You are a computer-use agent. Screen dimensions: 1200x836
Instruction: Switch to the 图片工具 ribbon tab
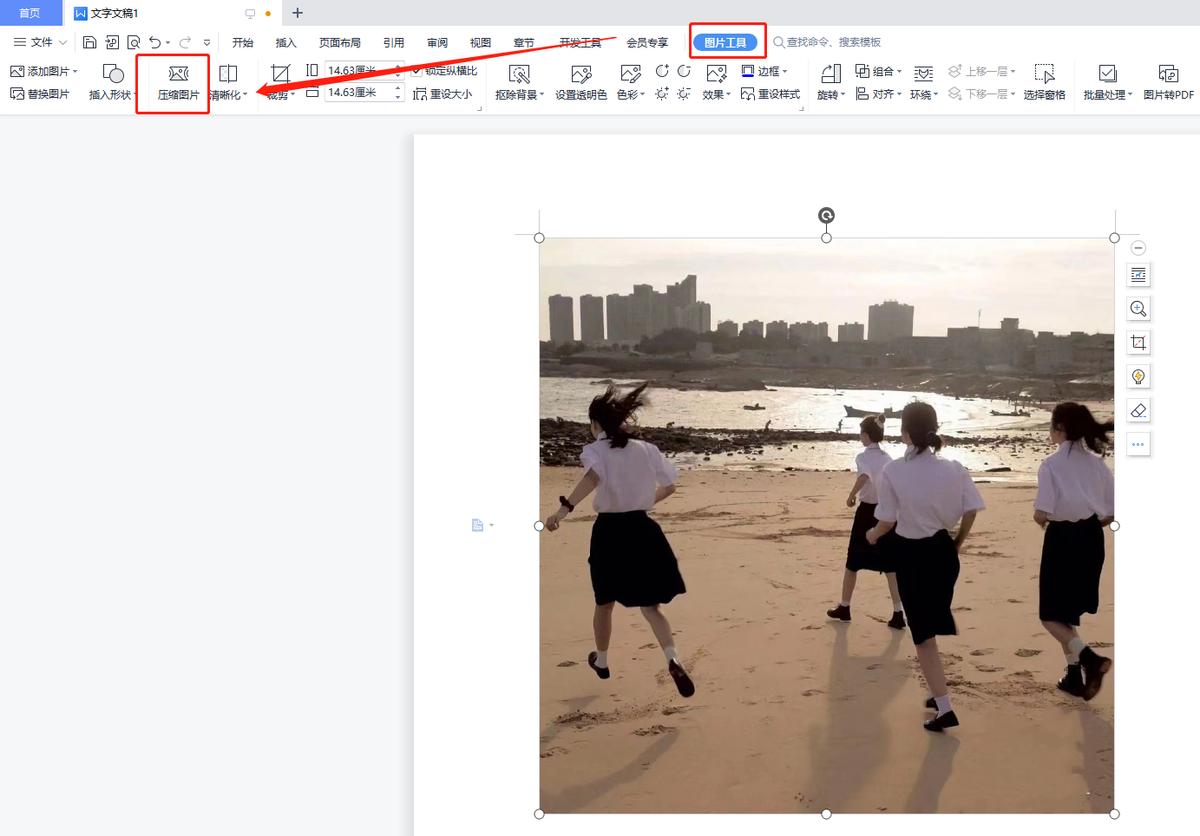coord(726,42)
